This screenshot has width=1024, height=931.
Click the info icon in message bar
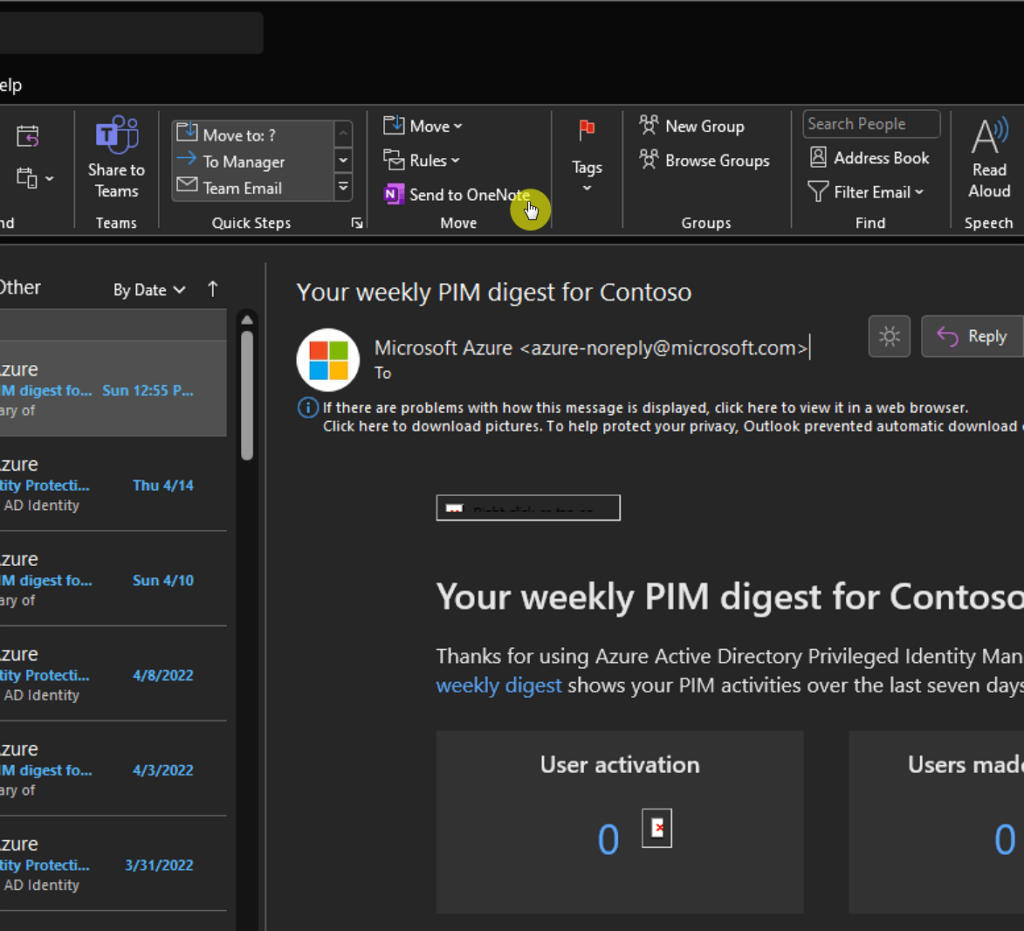[308, 408]
